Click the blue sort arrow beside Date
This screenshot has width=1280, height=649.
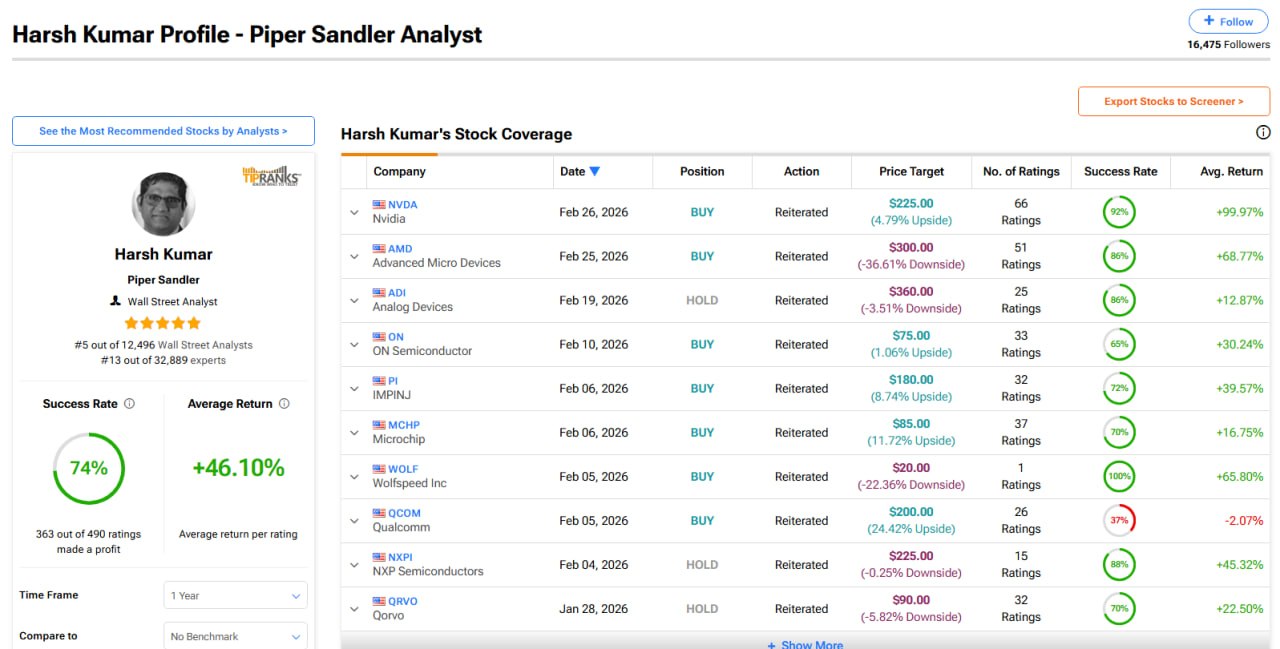pyautogui.click(x=595, y=171)
